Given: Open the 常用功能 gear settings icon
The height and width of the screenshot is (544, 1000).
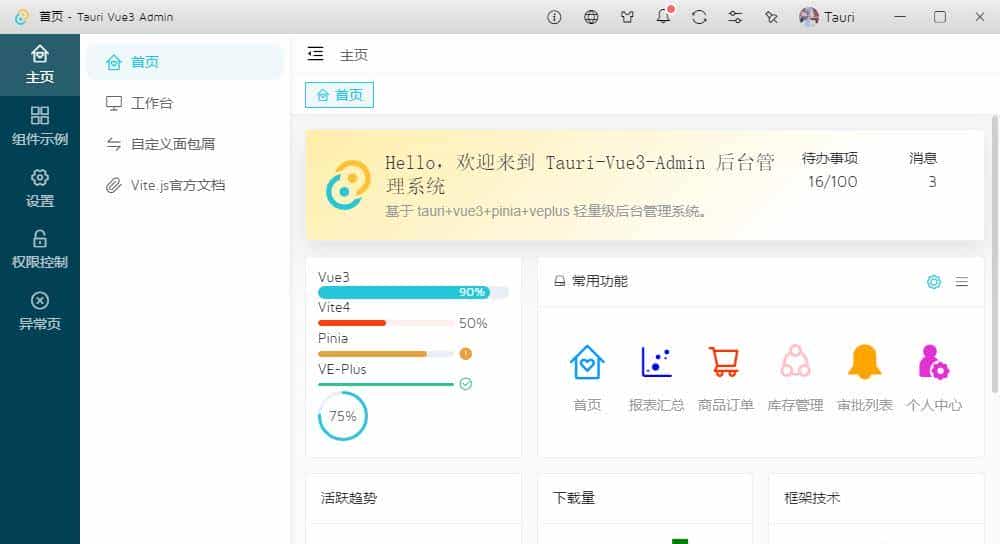Looking at the screenshot, I should (934, 281).
